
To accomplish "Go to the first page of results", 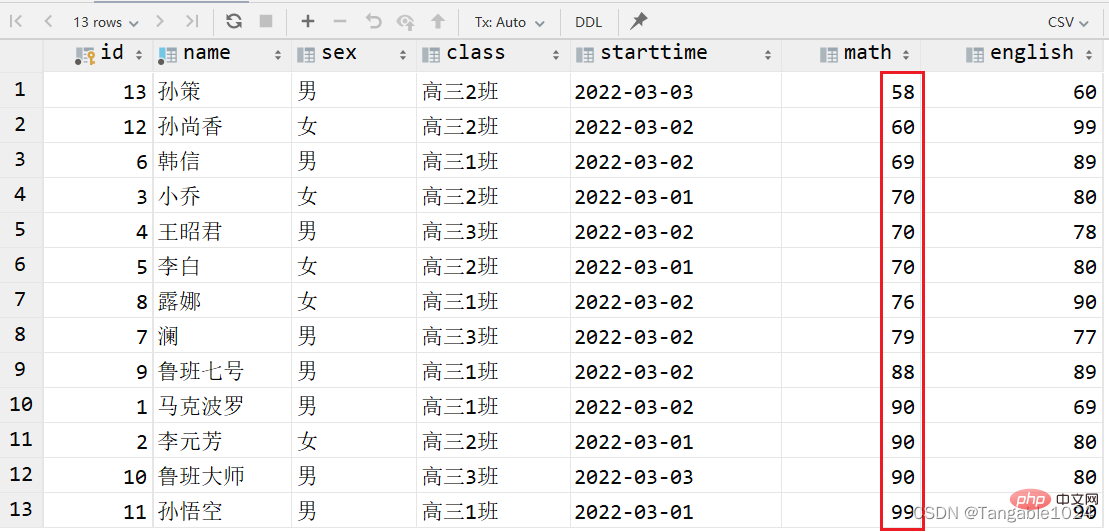I will (x=16, y=21).
